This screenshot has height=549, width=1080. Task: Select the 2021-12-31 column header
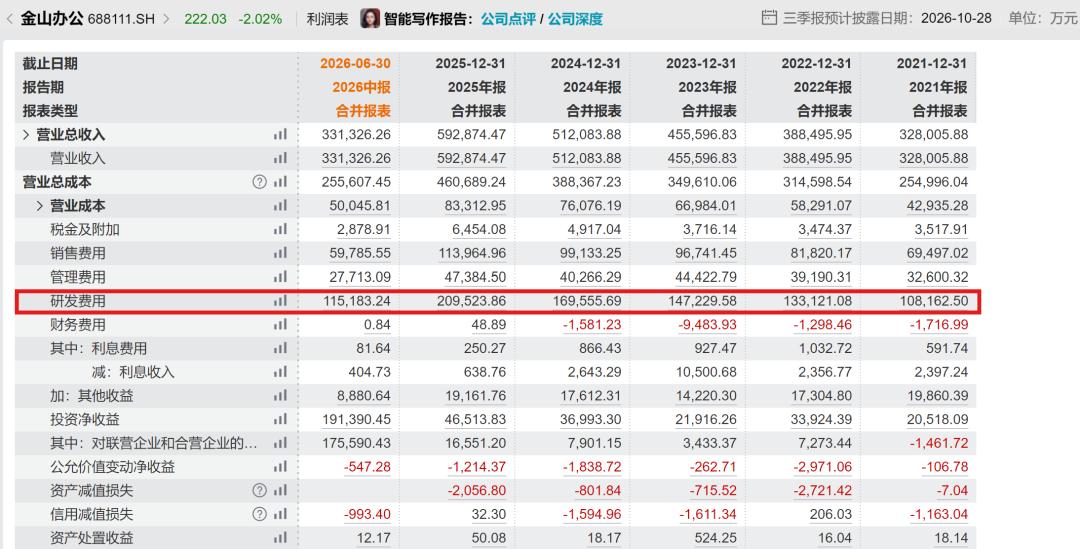[x=932, y=63]
